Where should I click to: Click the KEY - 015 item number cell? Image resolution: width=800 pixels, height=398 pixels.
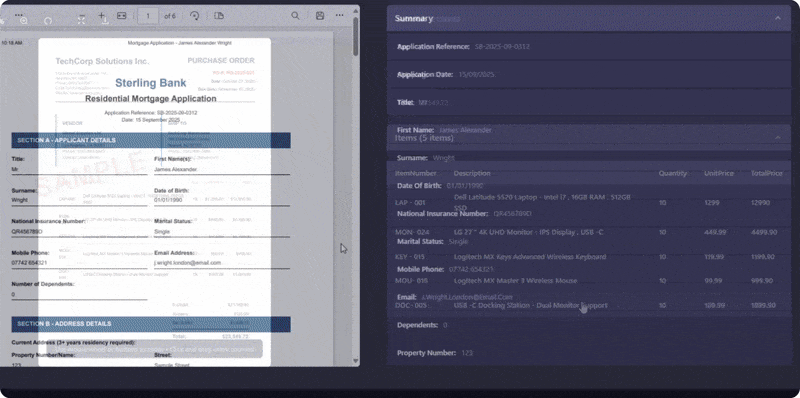(410, 257)
